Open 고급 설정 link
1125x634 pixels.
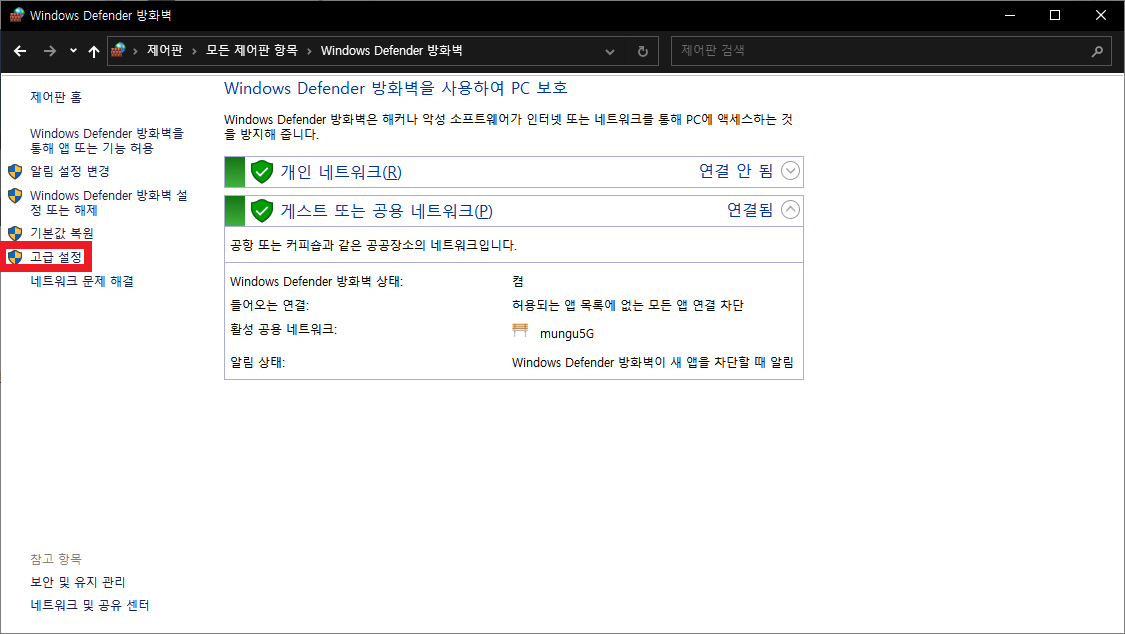click(56, 257)
